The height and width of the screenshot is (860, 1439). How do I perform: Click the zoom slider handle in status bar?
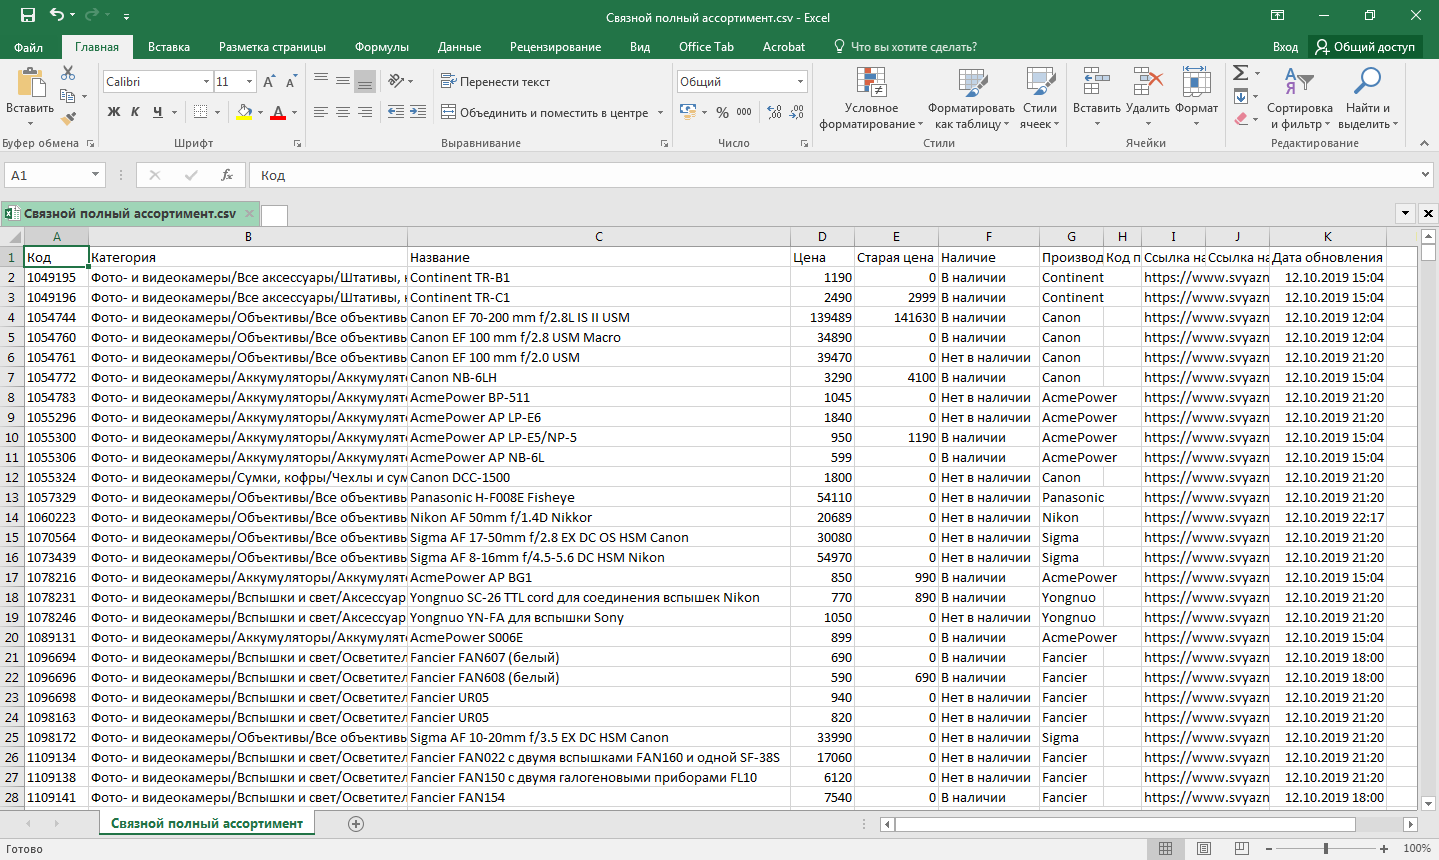pos(1326,849)
